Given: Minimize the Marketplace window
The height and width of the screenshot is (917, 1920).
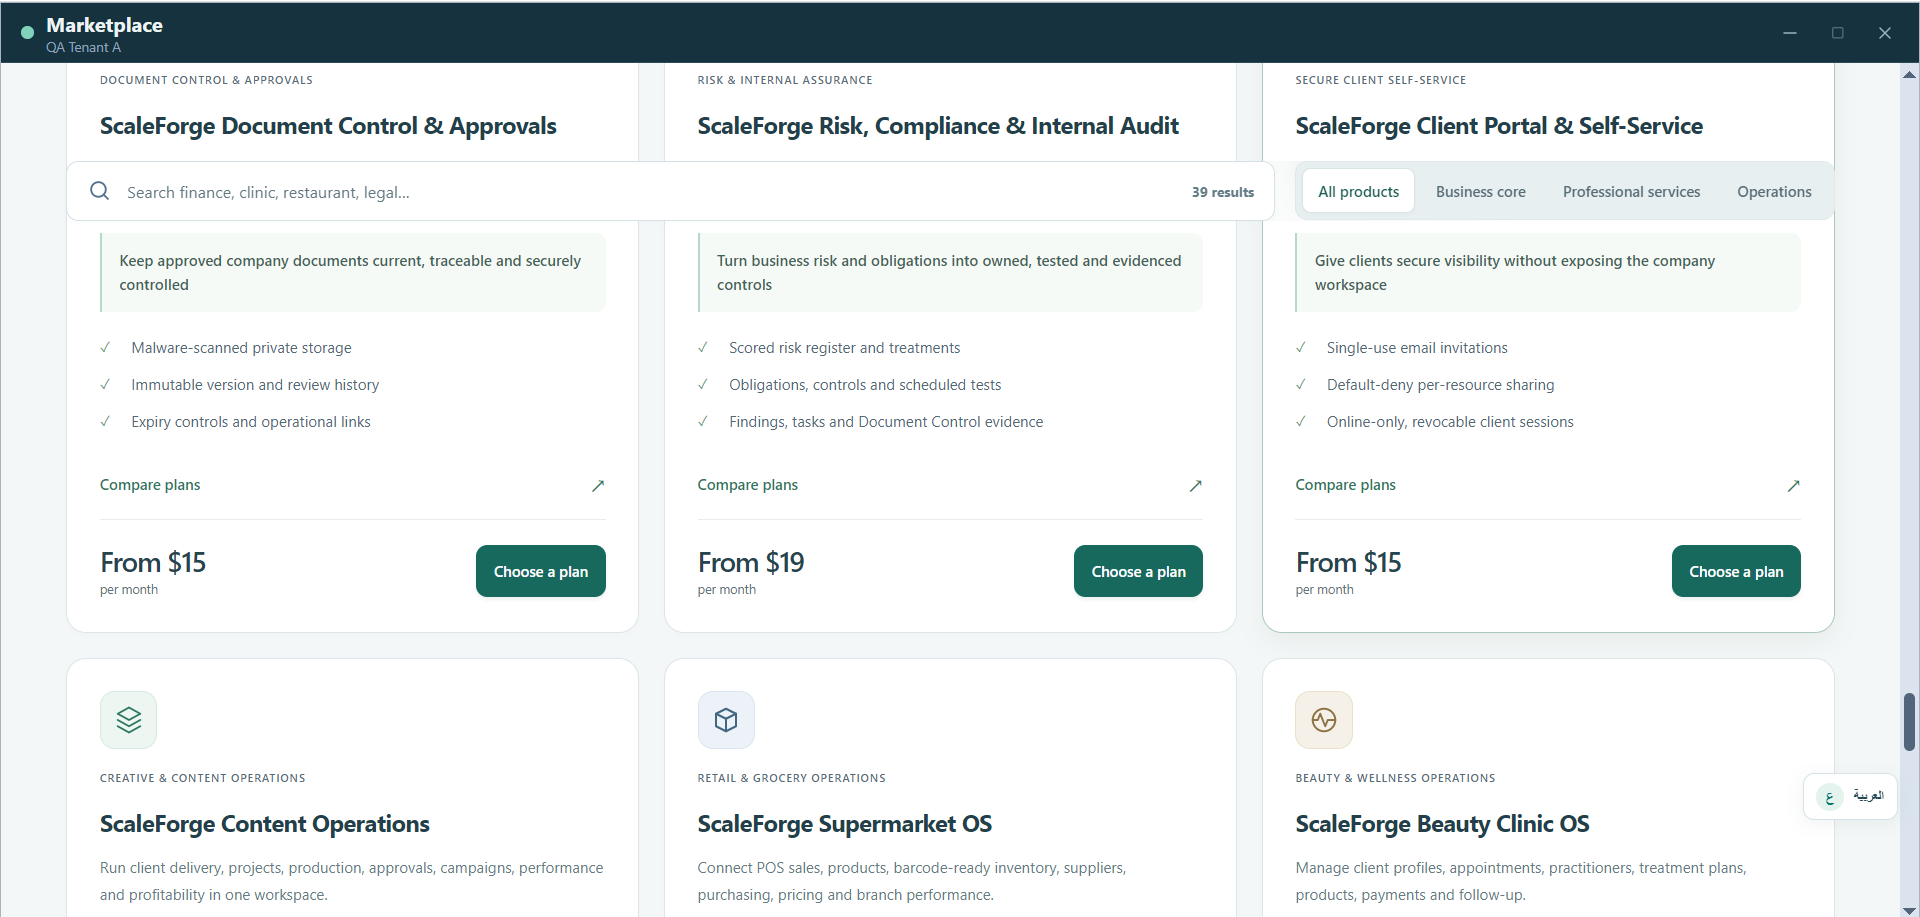Looking at the screenshot, I should pos(1790,33).
